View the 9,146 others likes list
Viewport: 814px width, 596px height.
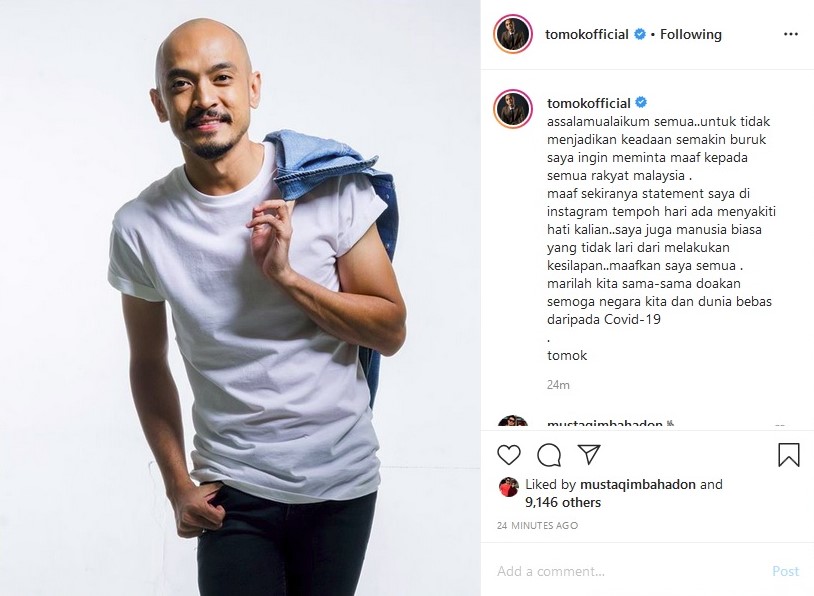(x=563, y=502)
